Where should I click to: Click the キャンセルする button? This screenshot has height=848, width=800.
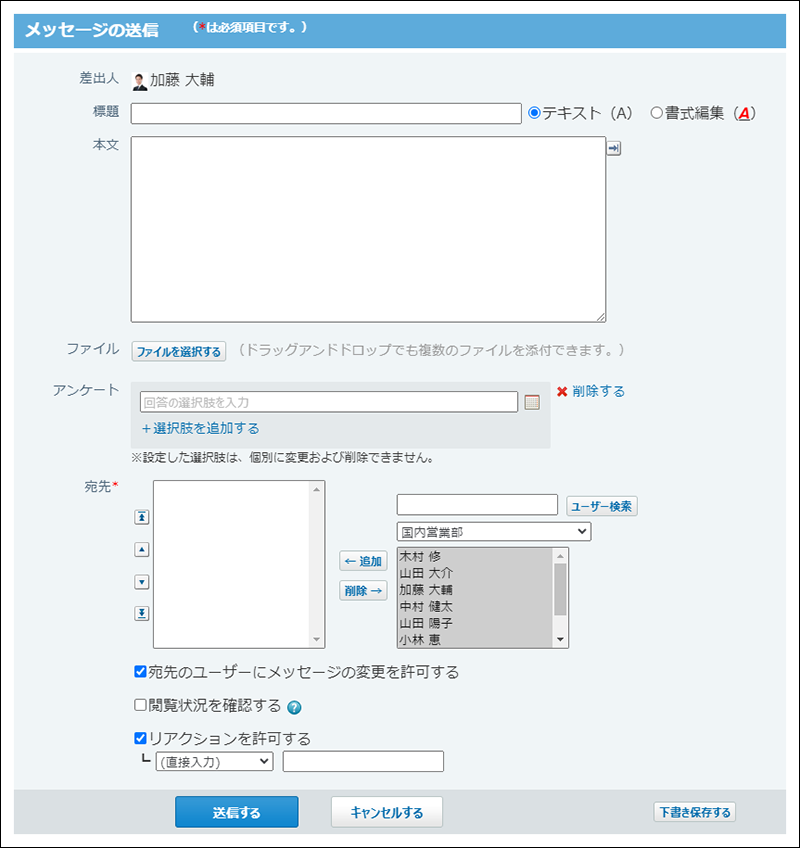pos(387,812)
